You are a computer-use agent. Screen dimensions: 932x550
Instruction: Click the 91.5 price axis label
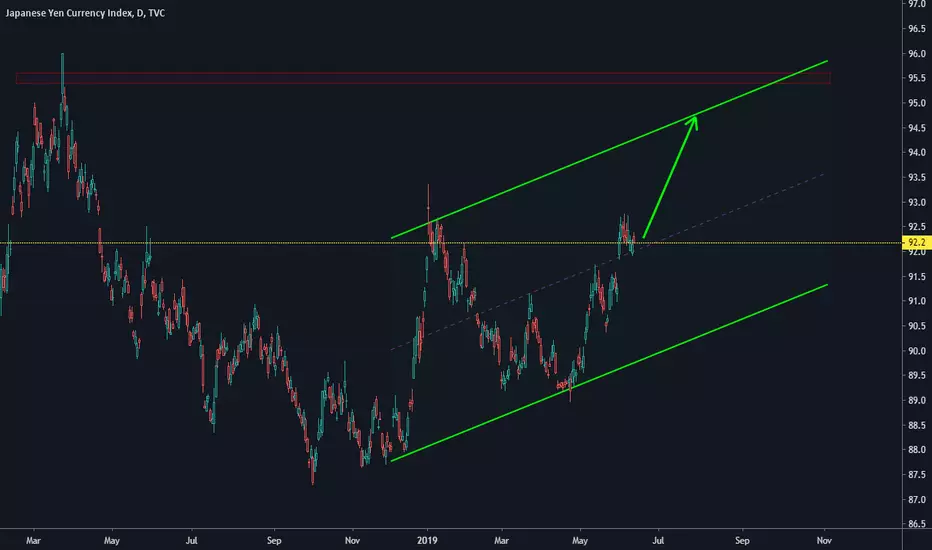click(917, 276)
